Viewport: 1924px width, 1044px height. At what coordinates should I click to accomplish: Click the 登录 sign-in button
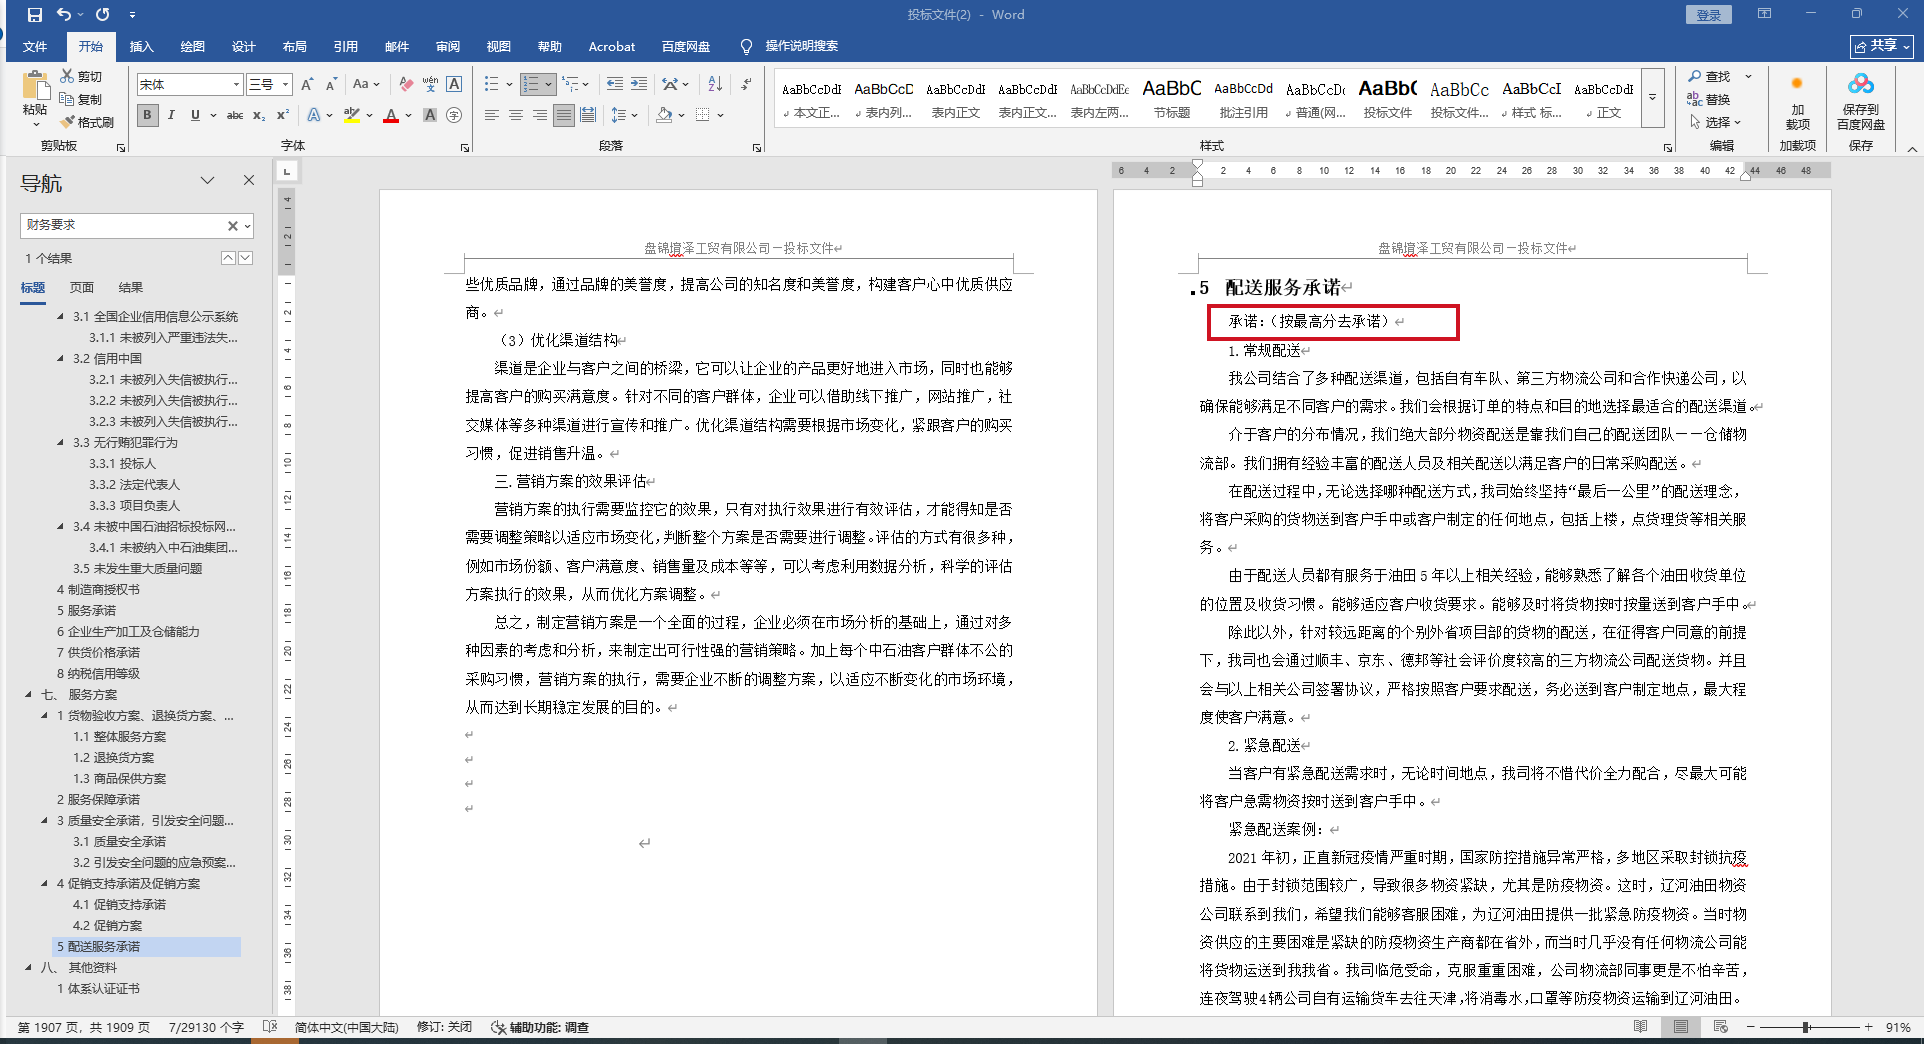coord(1708,15)
